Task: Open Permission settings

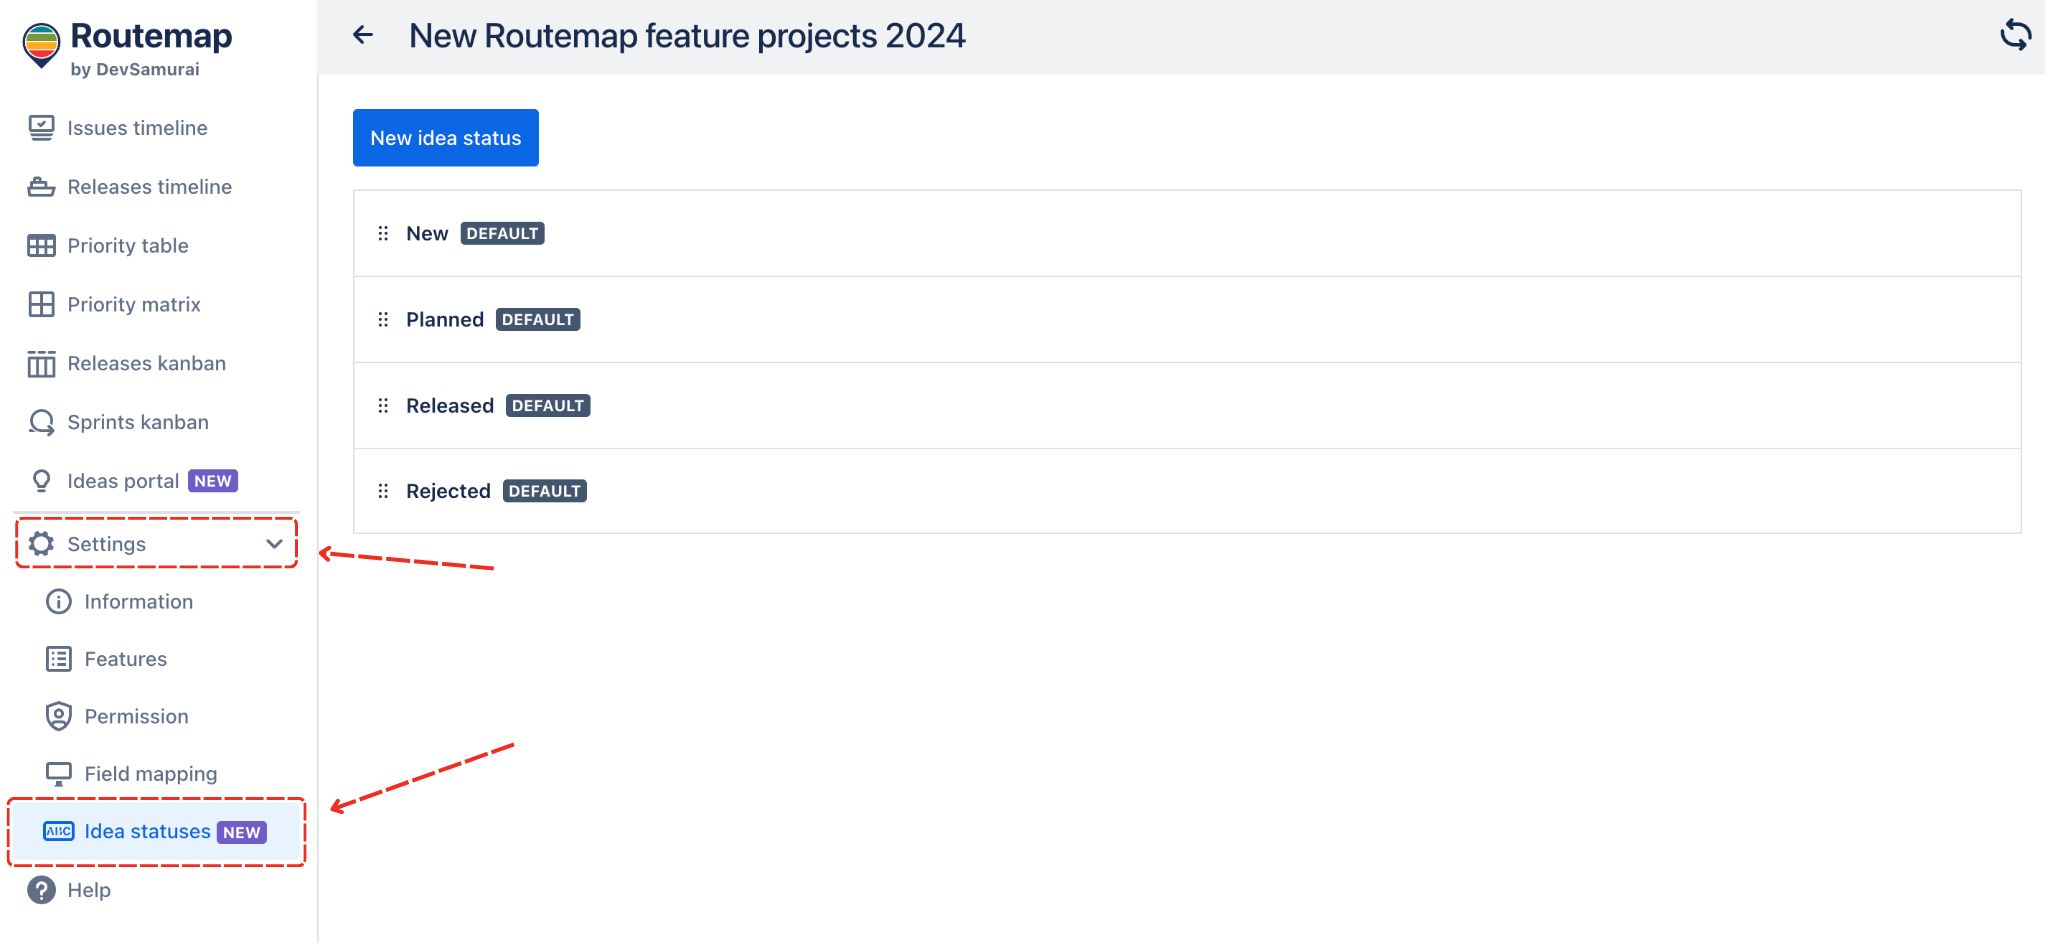Action: [x=135, y=716]
